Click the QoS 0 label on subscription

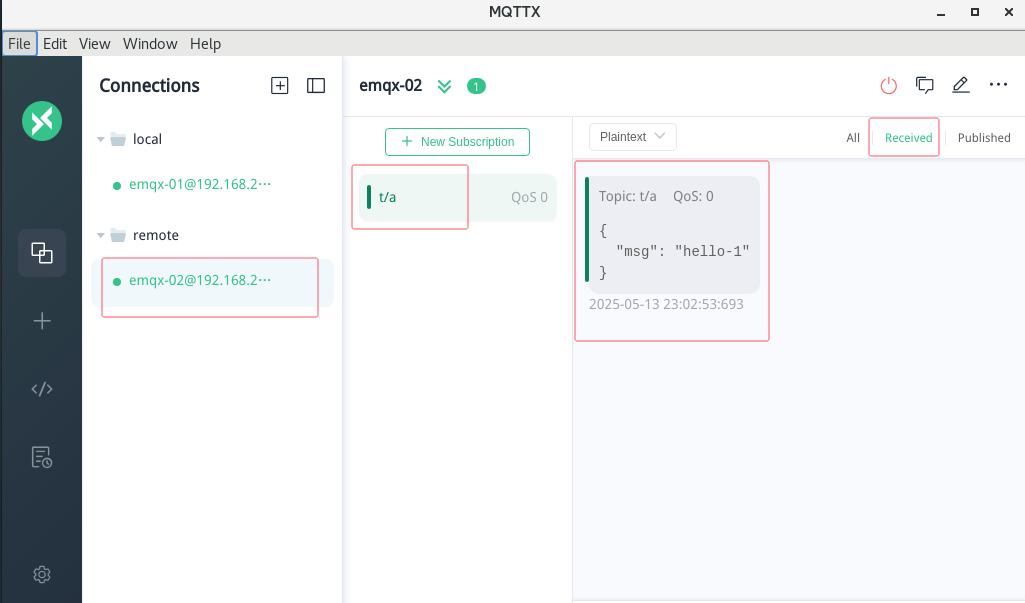[529, 198]
